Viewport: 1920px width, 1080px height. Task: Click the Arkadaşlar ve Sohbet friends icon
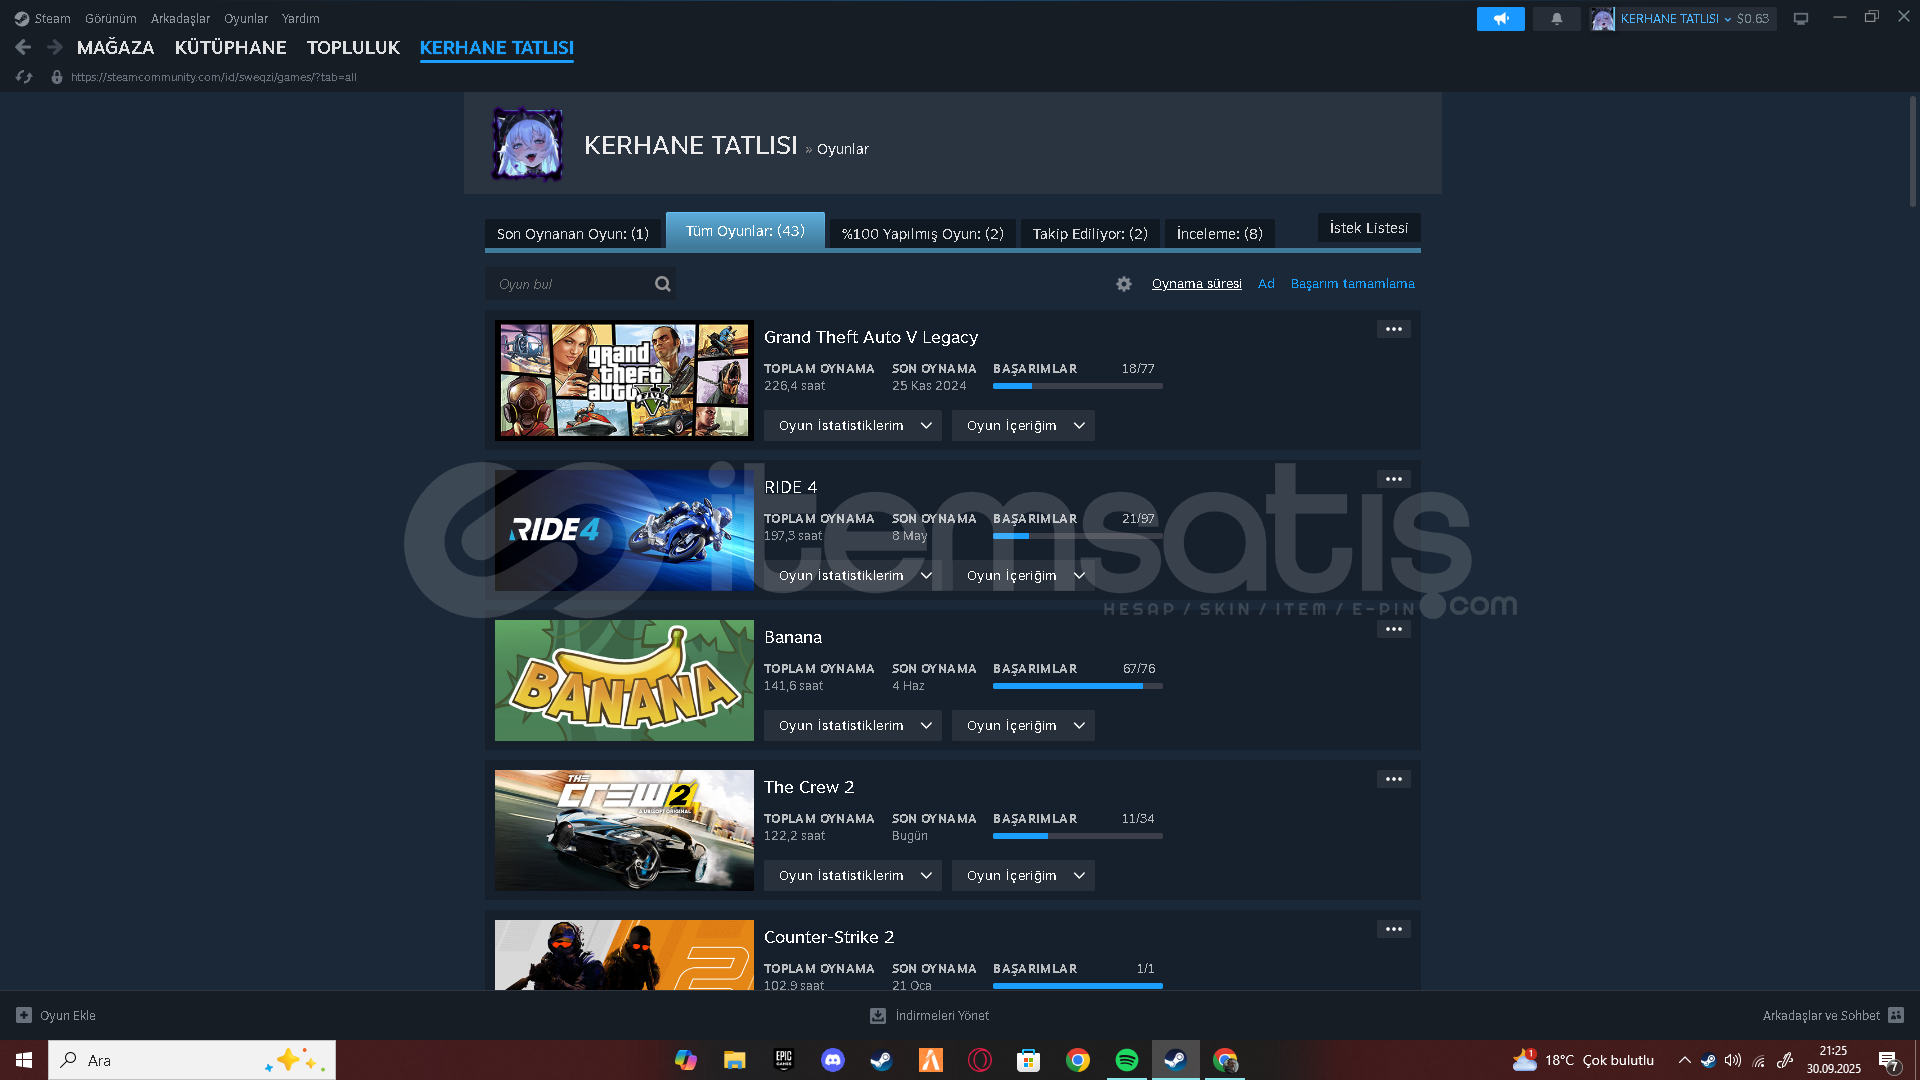tap(1896, 1015)
